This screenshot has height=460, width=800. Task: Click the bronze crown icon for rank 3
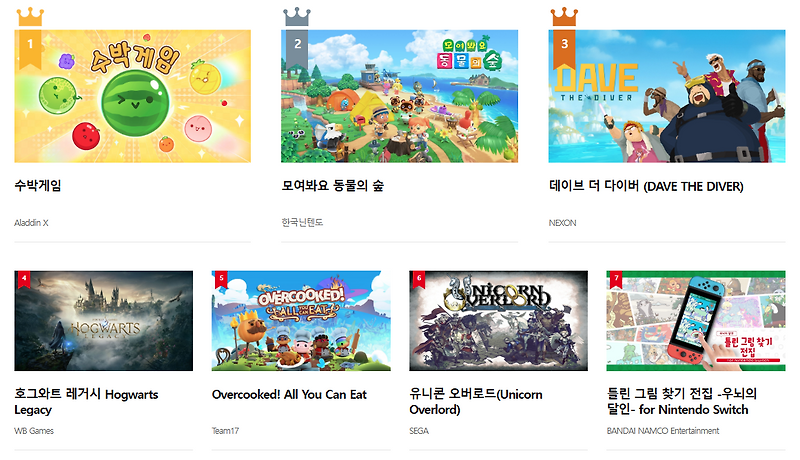tap(564, 17)
